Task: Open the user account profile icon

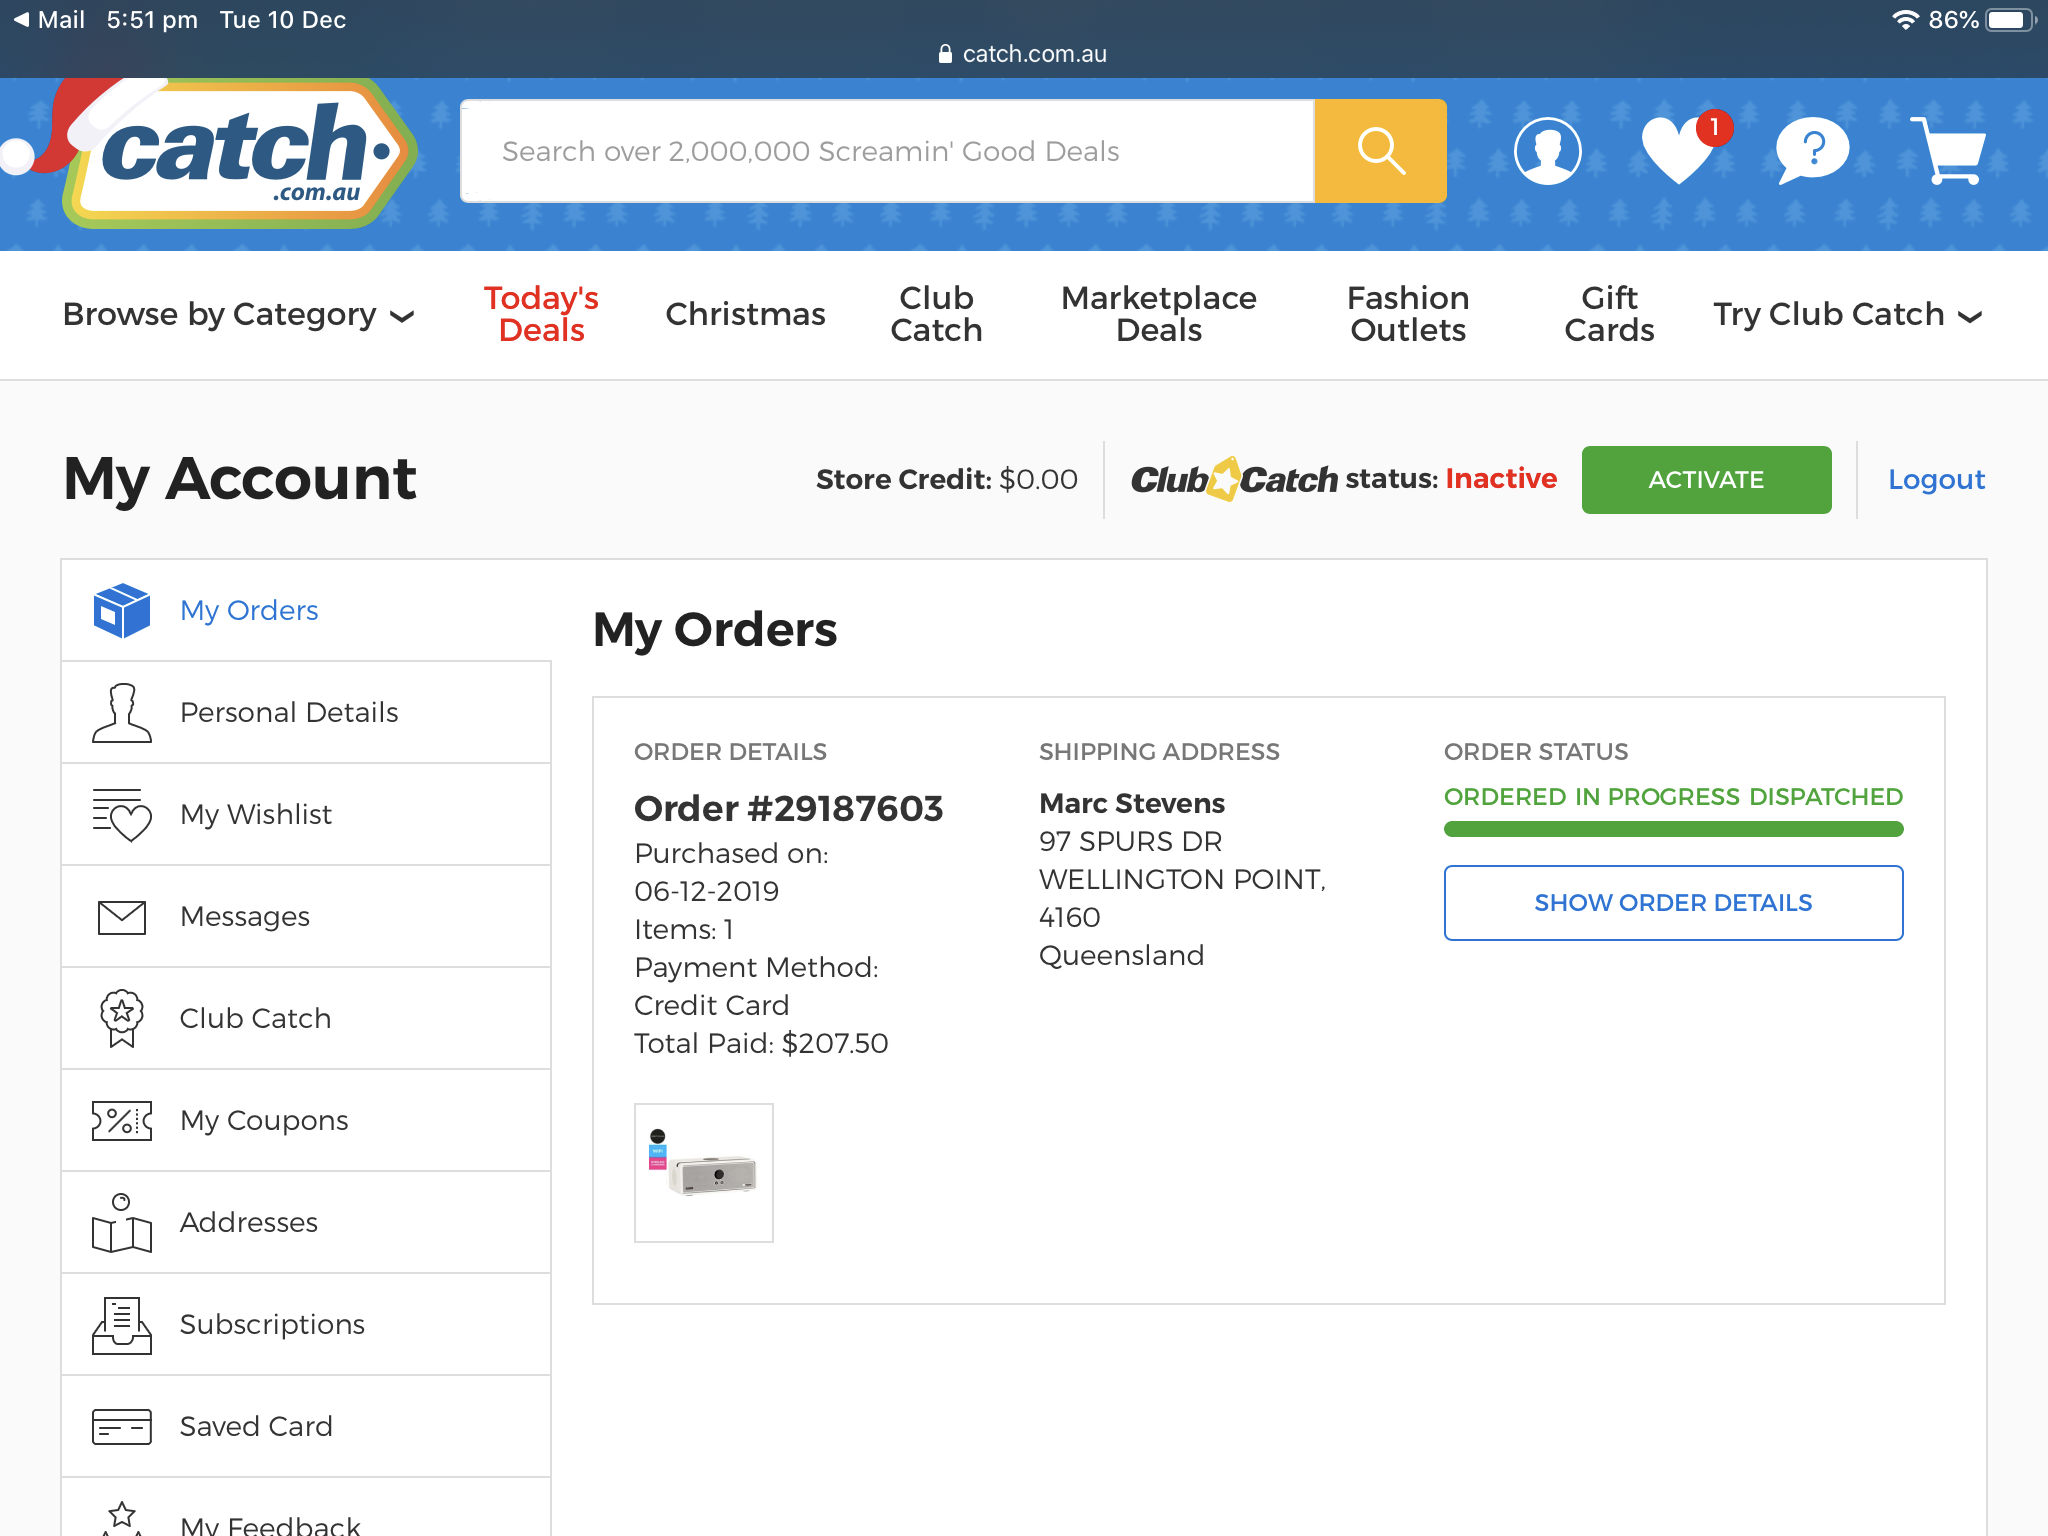Action: pos(1547,151)
